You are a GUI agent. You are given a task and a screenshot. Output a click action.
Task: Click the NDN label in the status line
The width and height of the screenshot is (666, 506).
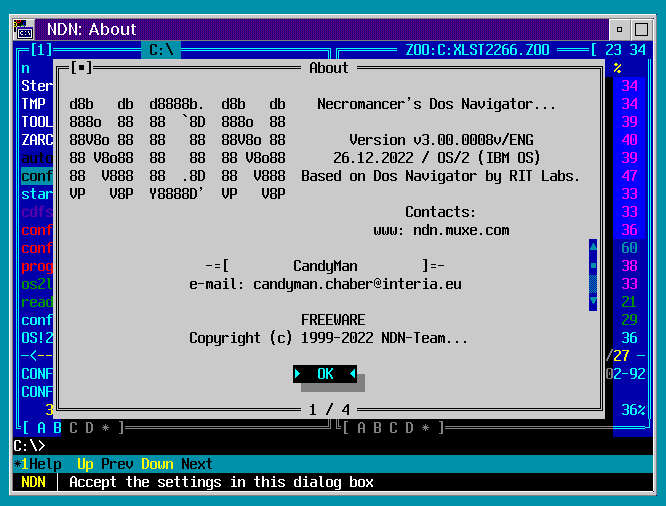(x=34, y=482)
